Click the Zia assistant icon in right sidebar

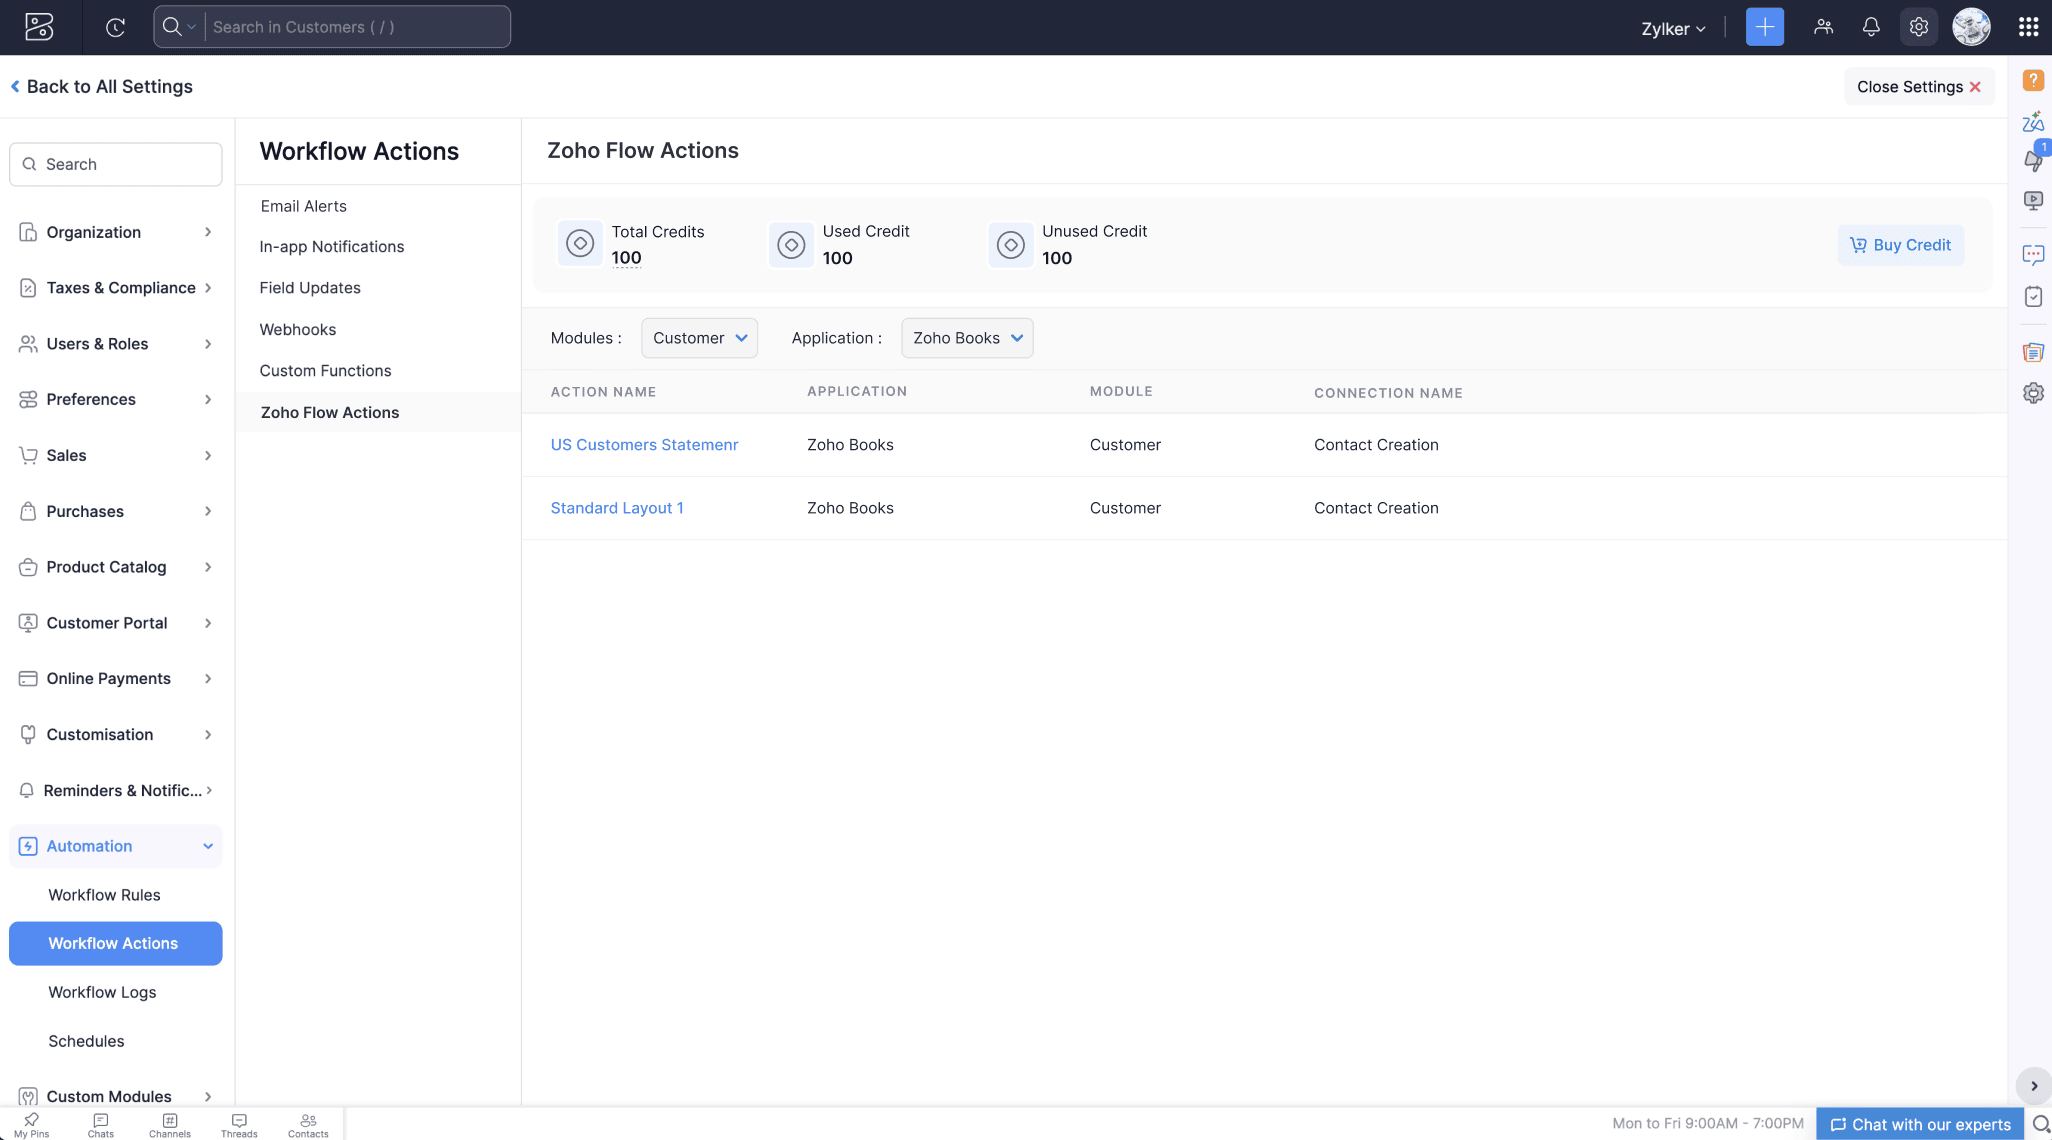[2033, 121]
